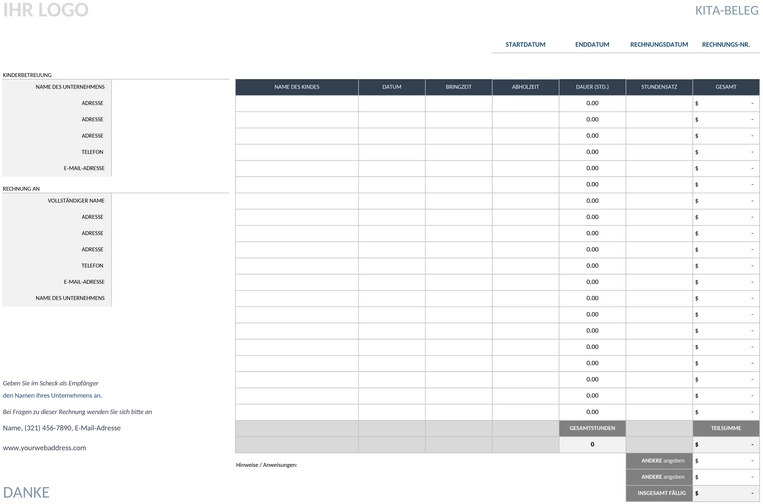763x504 pixels.
Task: Select the KITA-BELEG title
Action: pos(727,10)
